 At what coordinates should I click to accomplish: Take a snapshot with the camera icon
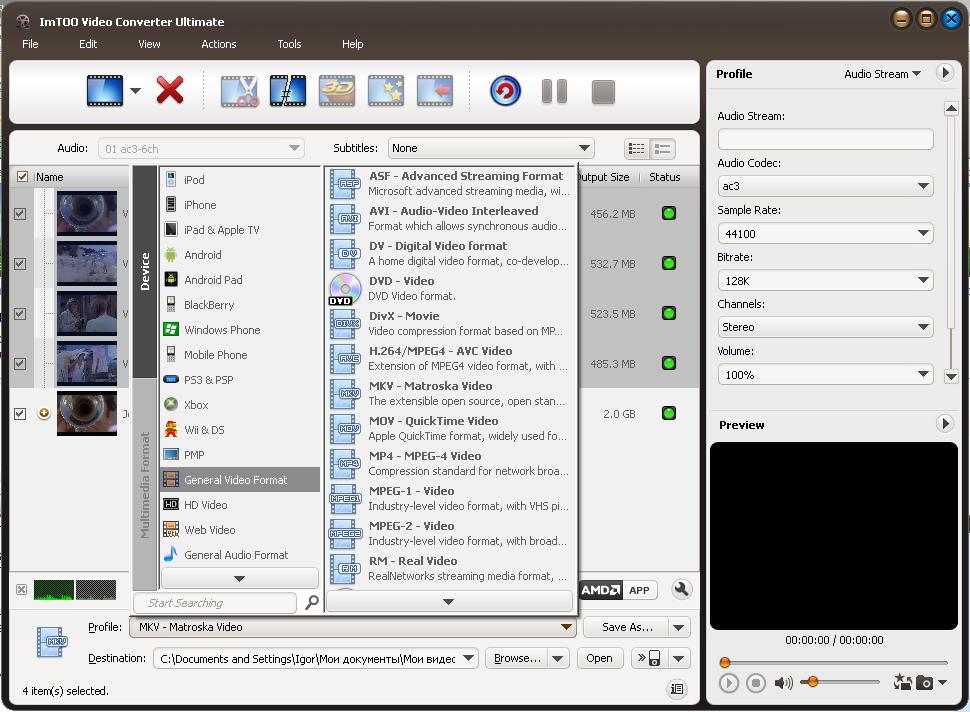(924, 682)
